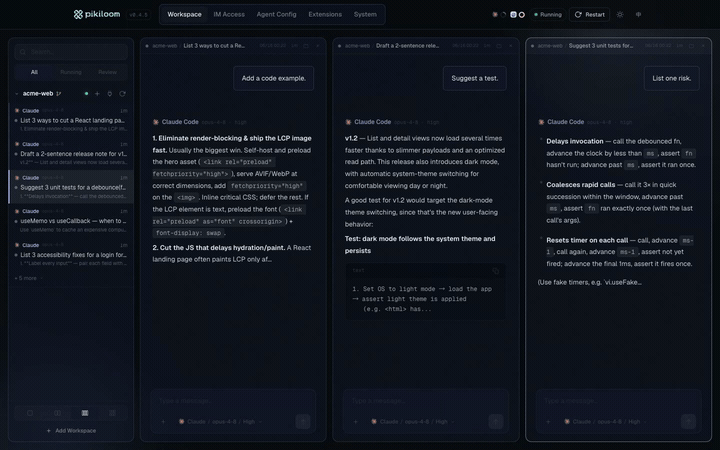This screenshot has width=720, height=450.
Task: Click the Restart button's circular arrow icon
Action: click(x=578, y=15)
